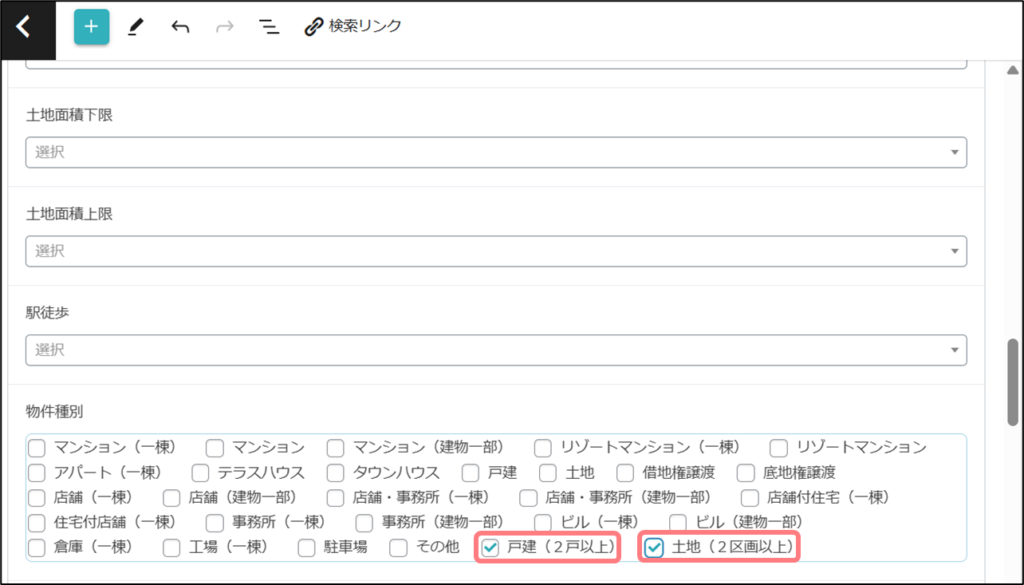Check the 借地権譲渡 option

tap(625, 472)
